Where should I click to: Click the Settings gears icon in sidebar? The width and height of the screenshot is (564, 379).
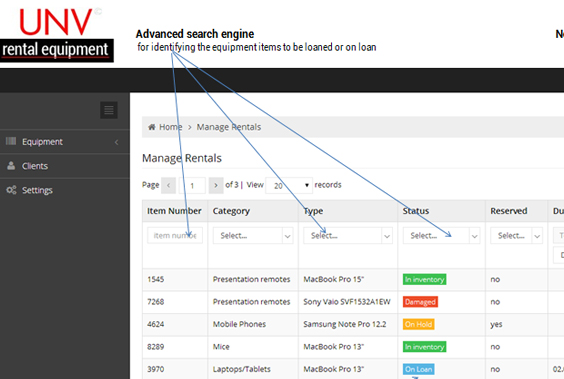11,190
